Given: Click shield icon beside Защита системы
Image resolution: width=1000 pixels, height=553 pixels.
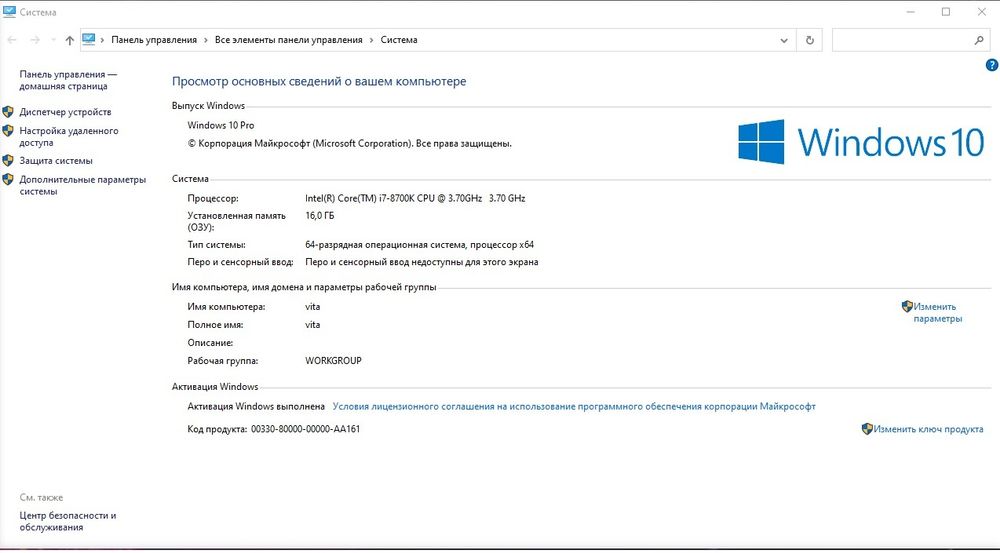Looking at the screenshot, I should click(8, 161).
